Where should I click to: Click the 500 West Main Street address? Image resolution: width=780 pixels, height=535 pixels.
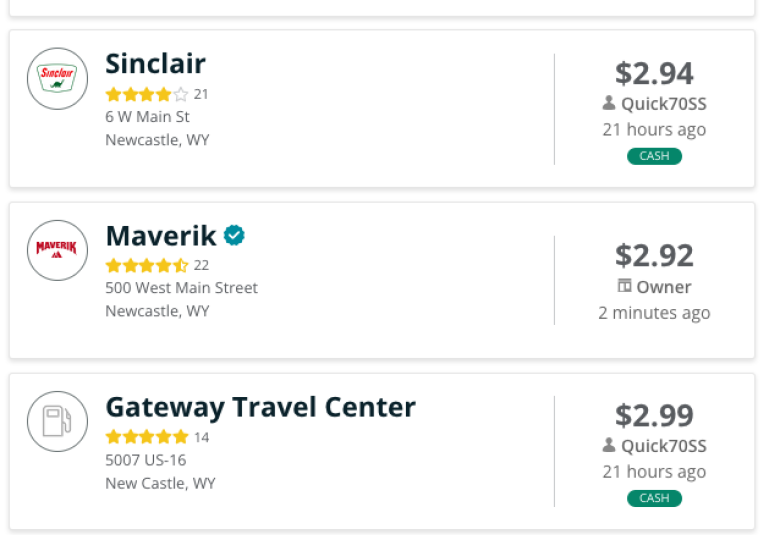coord(182,288)
